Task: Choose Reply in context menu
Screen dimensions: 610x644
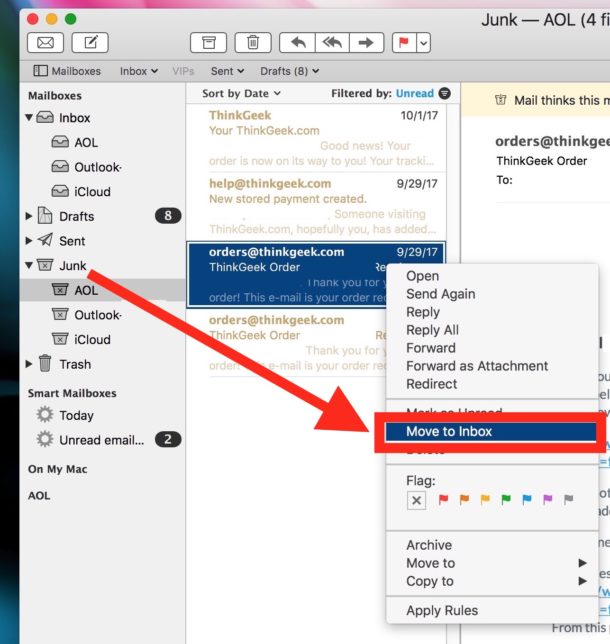Action: pos(492,312)
